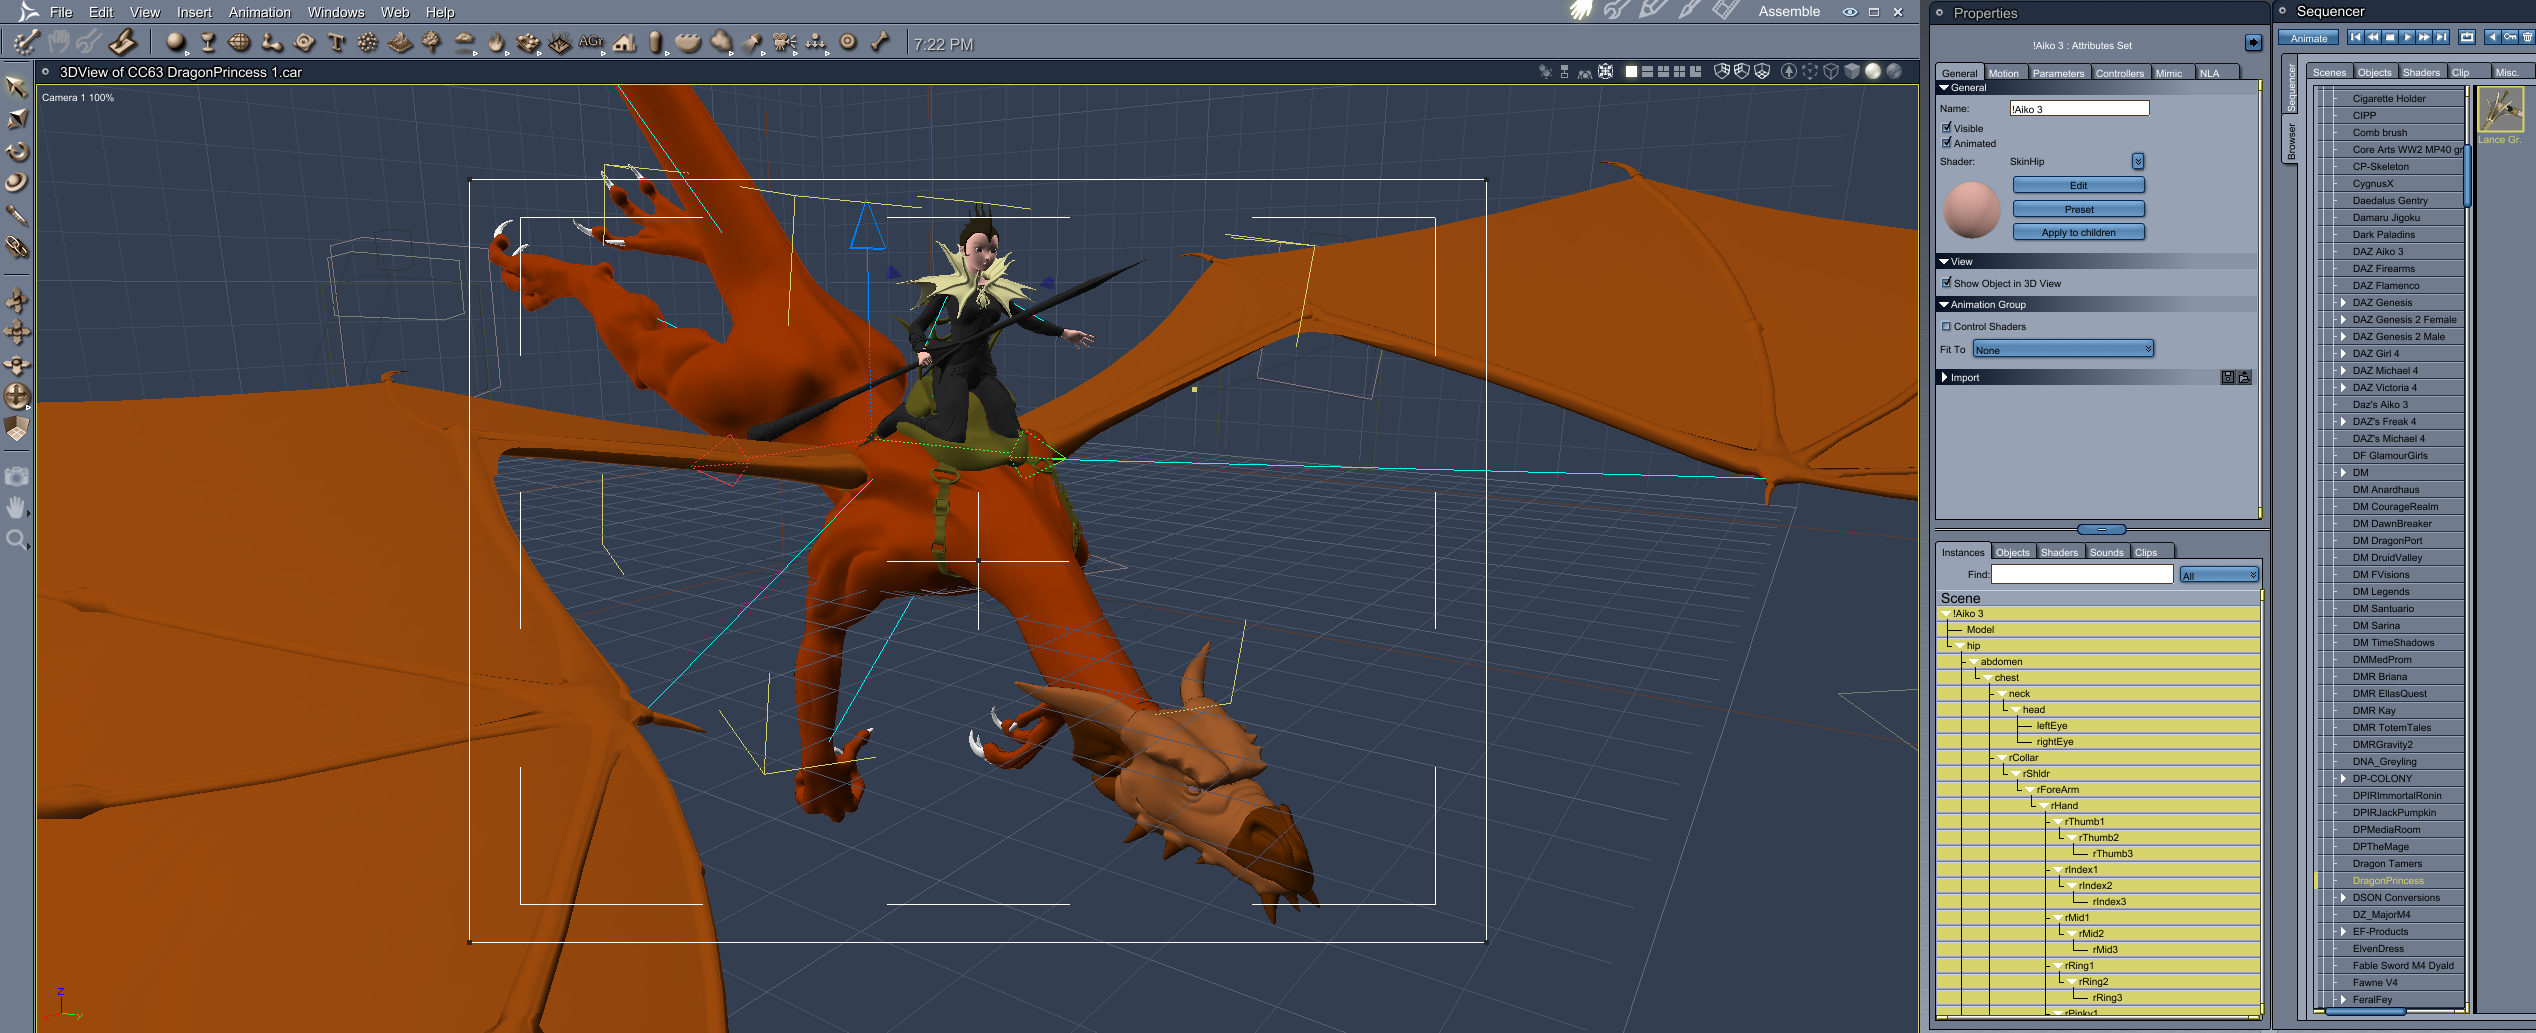This screenshot has width=2536, height=1033.
Task: Collapse the Animation Group section
Action: [x=1945, y=305]
